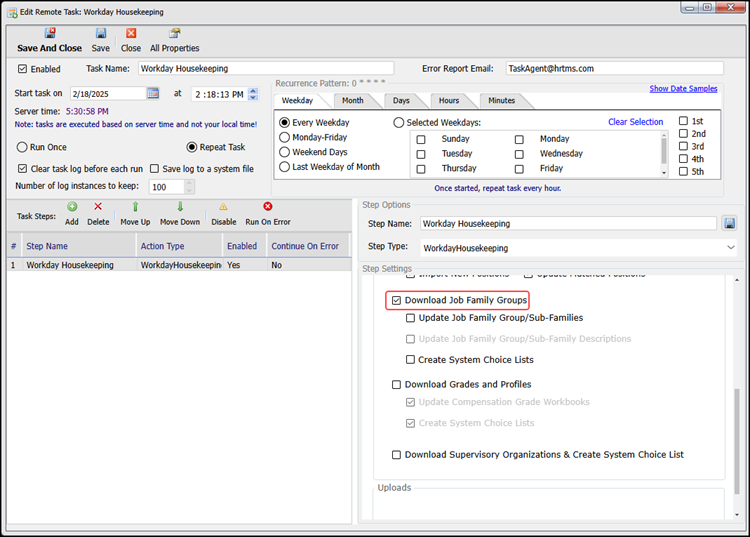Select the Selected Weekdays radio button
This screenshot has width=750, height=537.
coord(399,122)
